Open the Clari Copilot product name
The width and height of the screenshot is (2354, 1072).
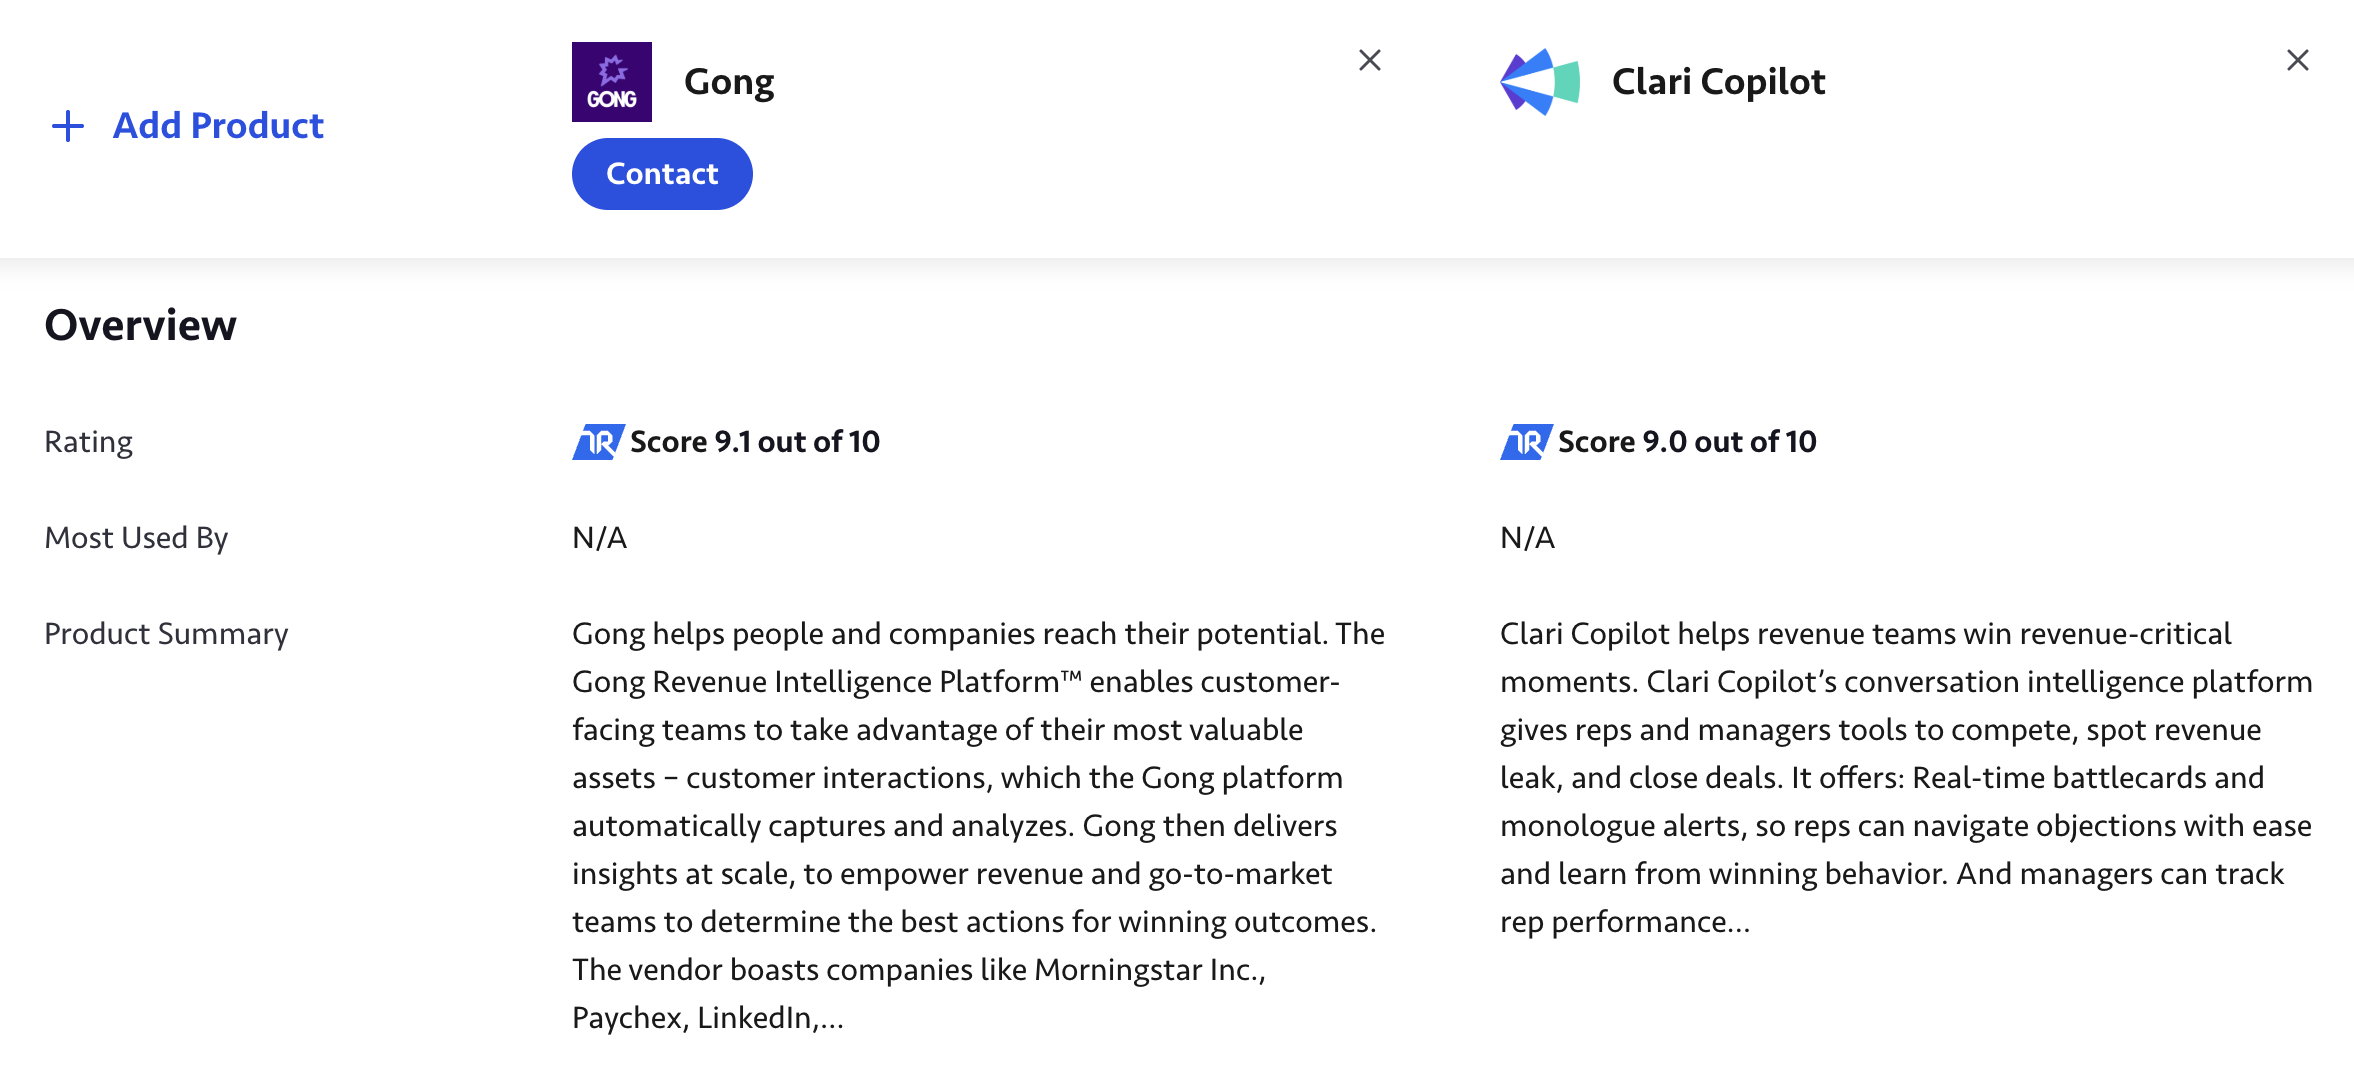point(1718,82)
